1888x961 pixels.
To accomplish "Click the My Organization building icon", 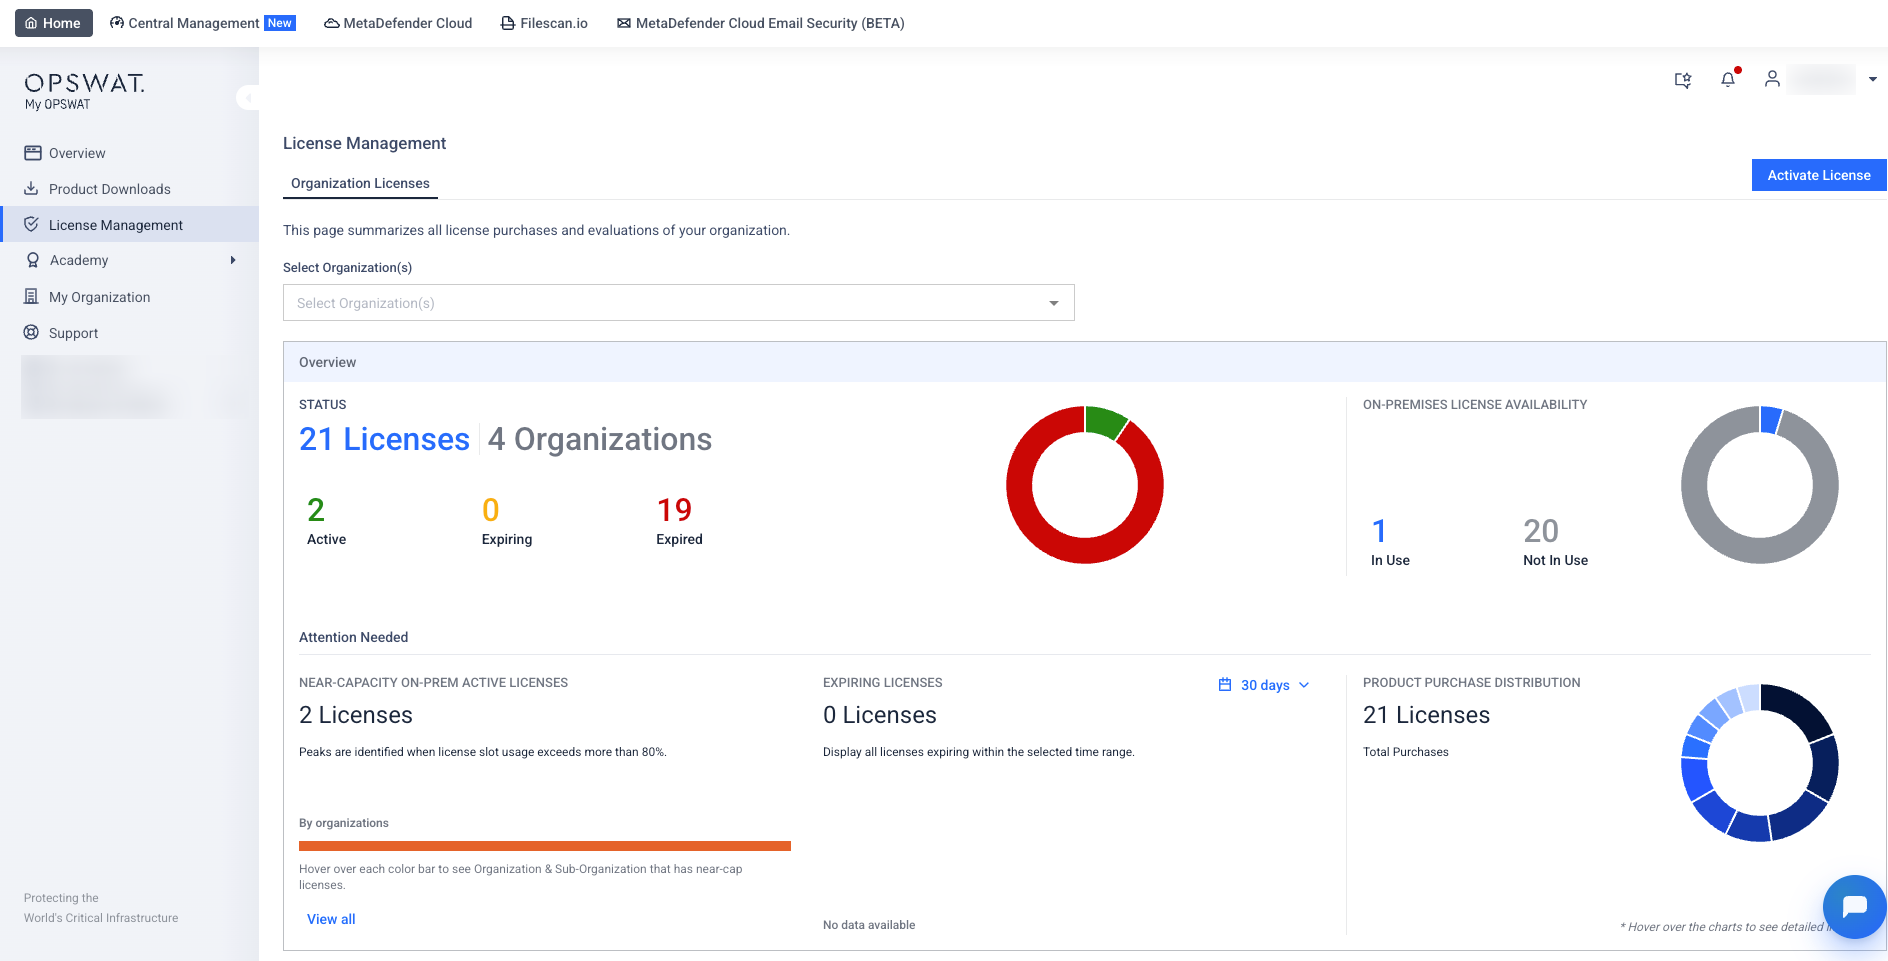I will point(32,297).
